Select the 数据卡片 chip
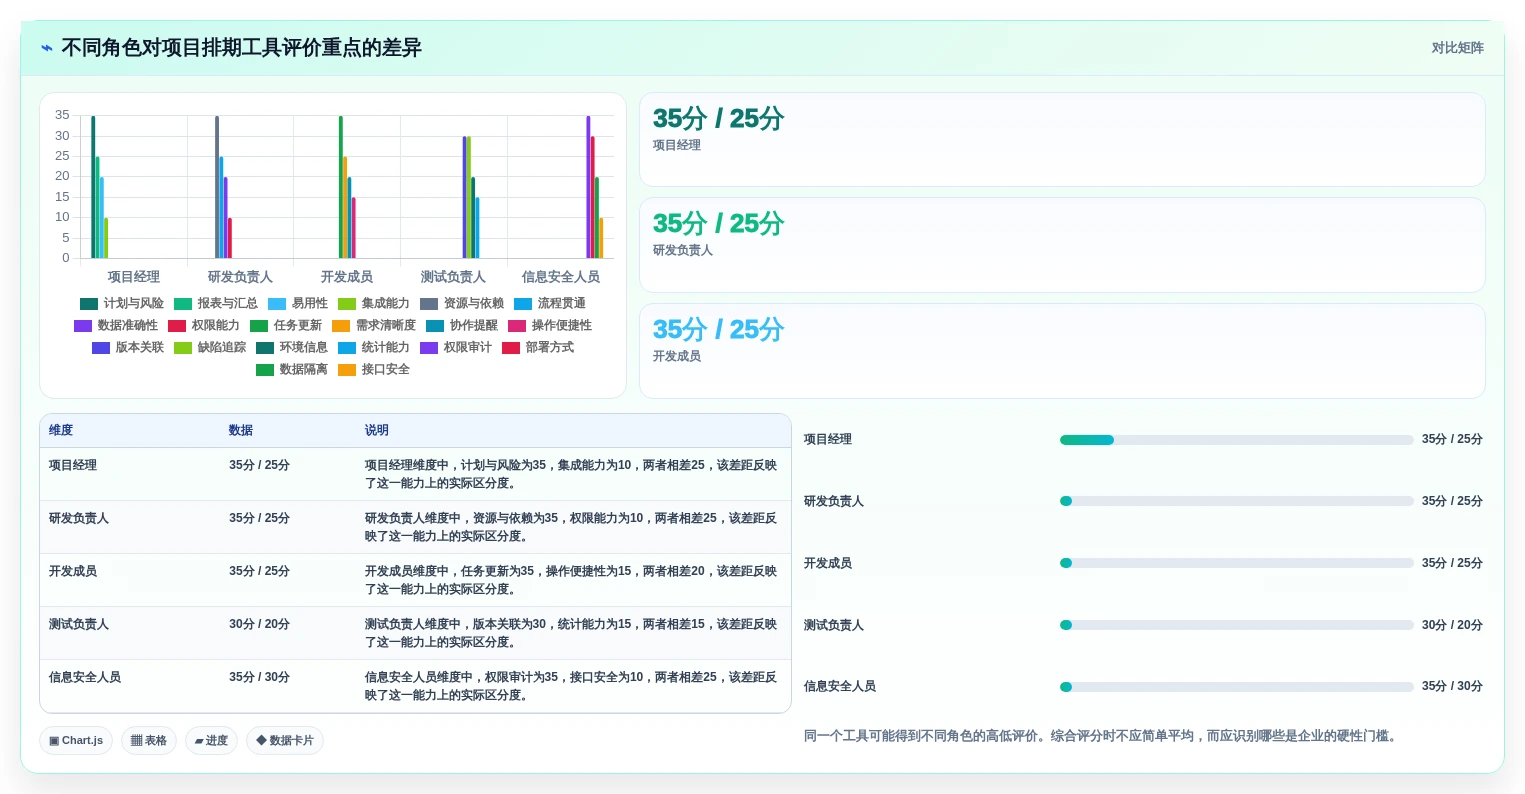This screenshot has height=794, width=1525. 285,741
